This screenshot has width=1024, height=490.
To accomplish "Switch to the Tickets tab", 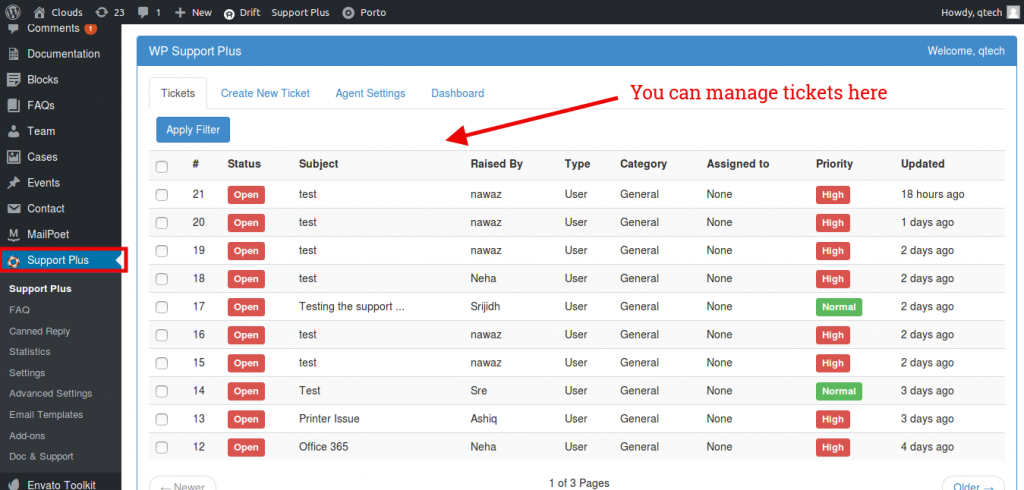I will click(178, 93).
